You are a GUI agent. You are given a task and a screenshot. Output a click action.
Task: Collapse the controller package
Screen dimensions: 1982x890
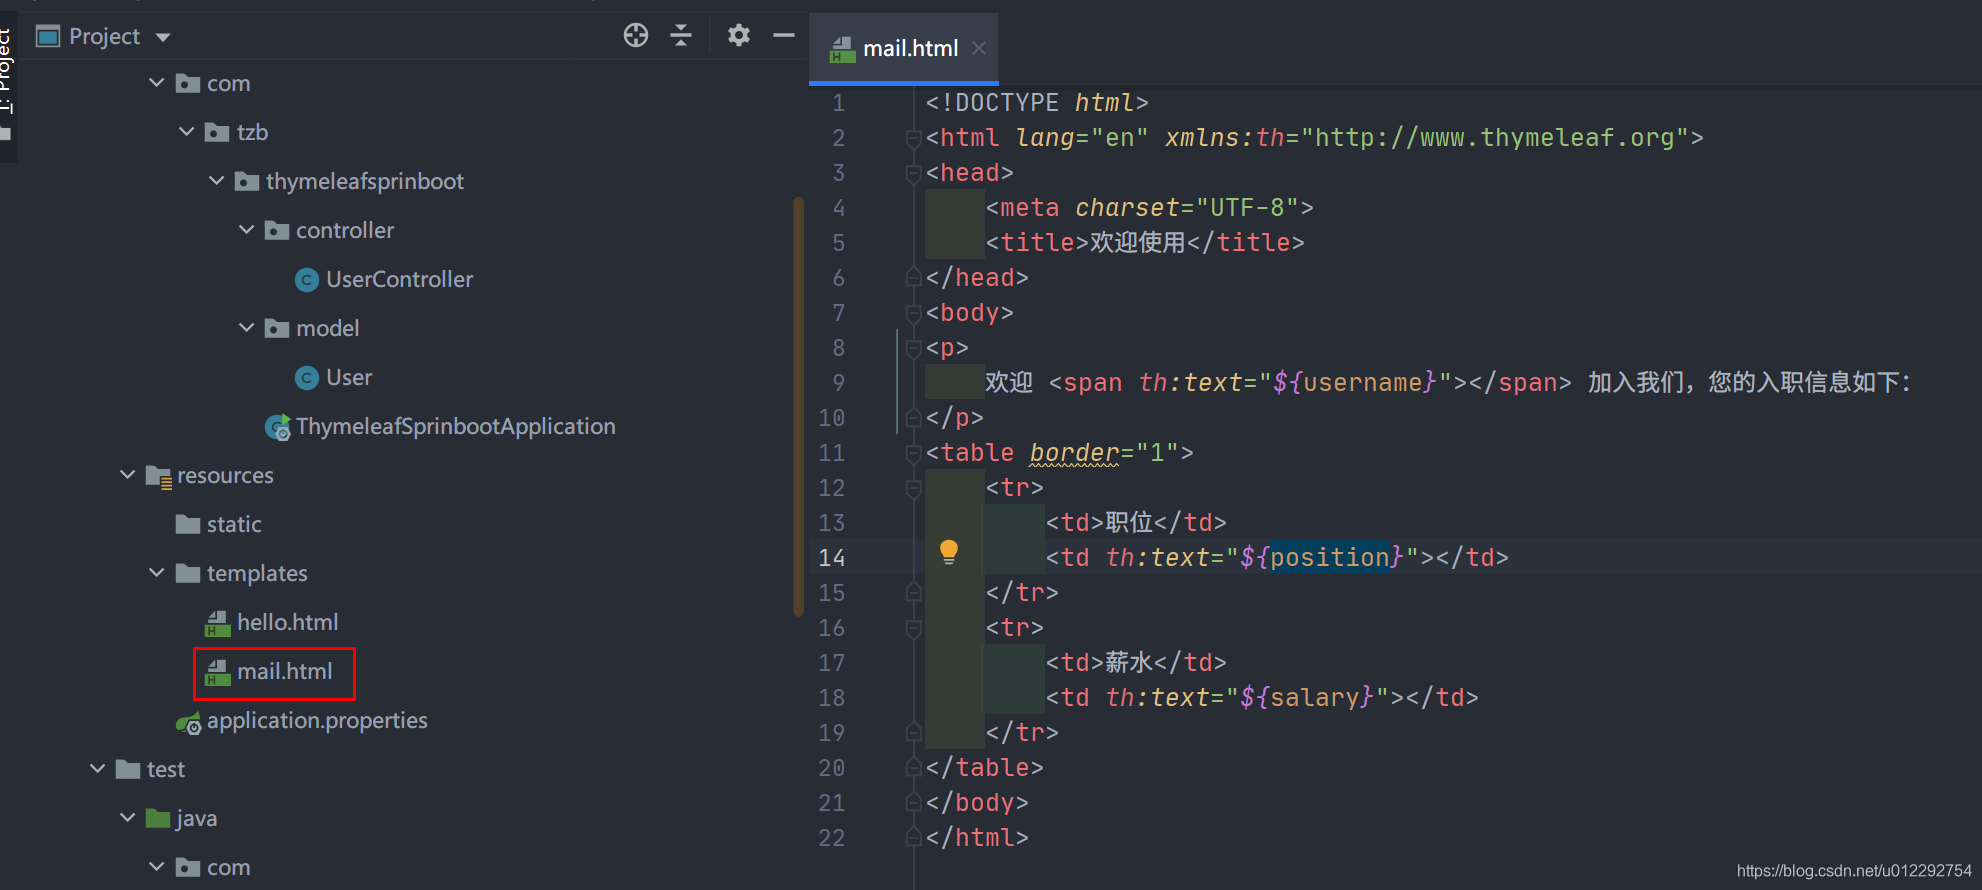click(246, 230)
